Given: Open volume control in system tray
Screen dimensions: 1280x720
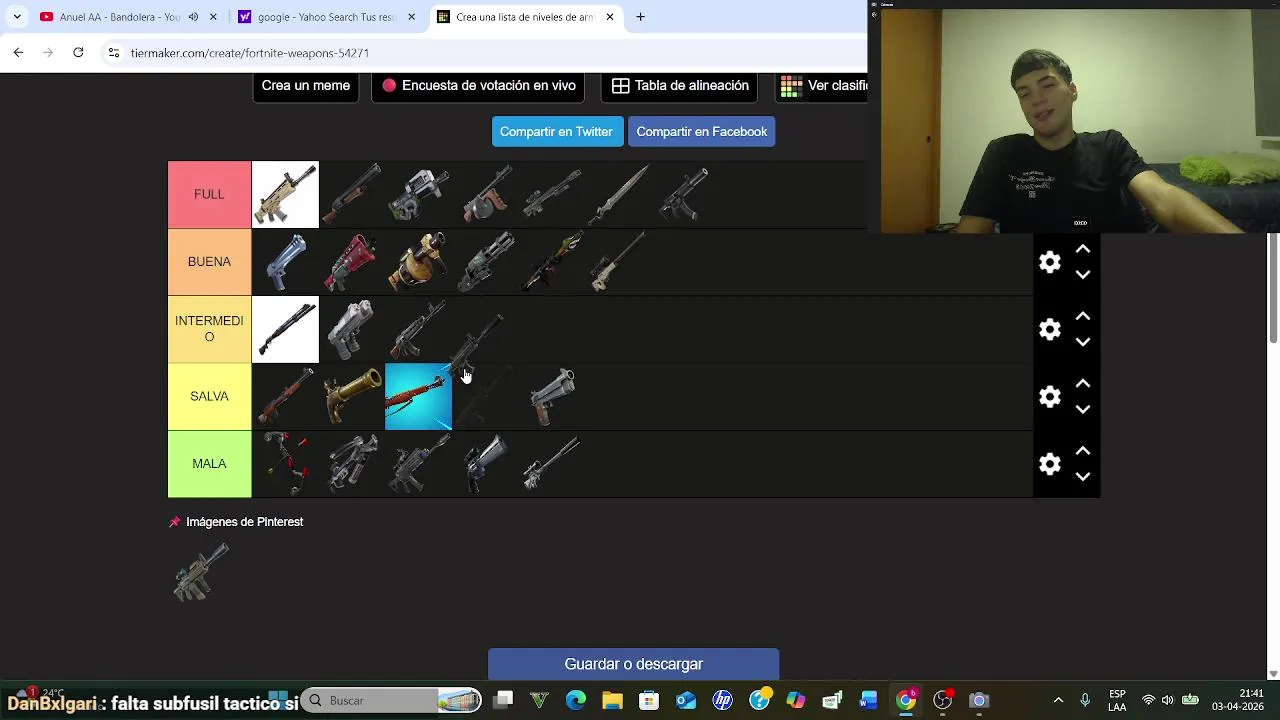Looking at the screenshot, I should point(1167,701).
